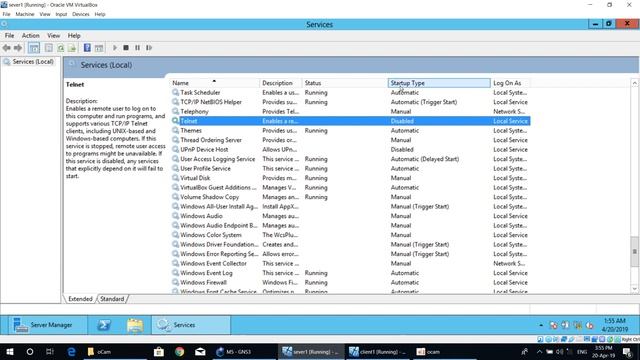
Task: Switch to the Extended tab
Action: pyautogui.click(x=80, y=299)
